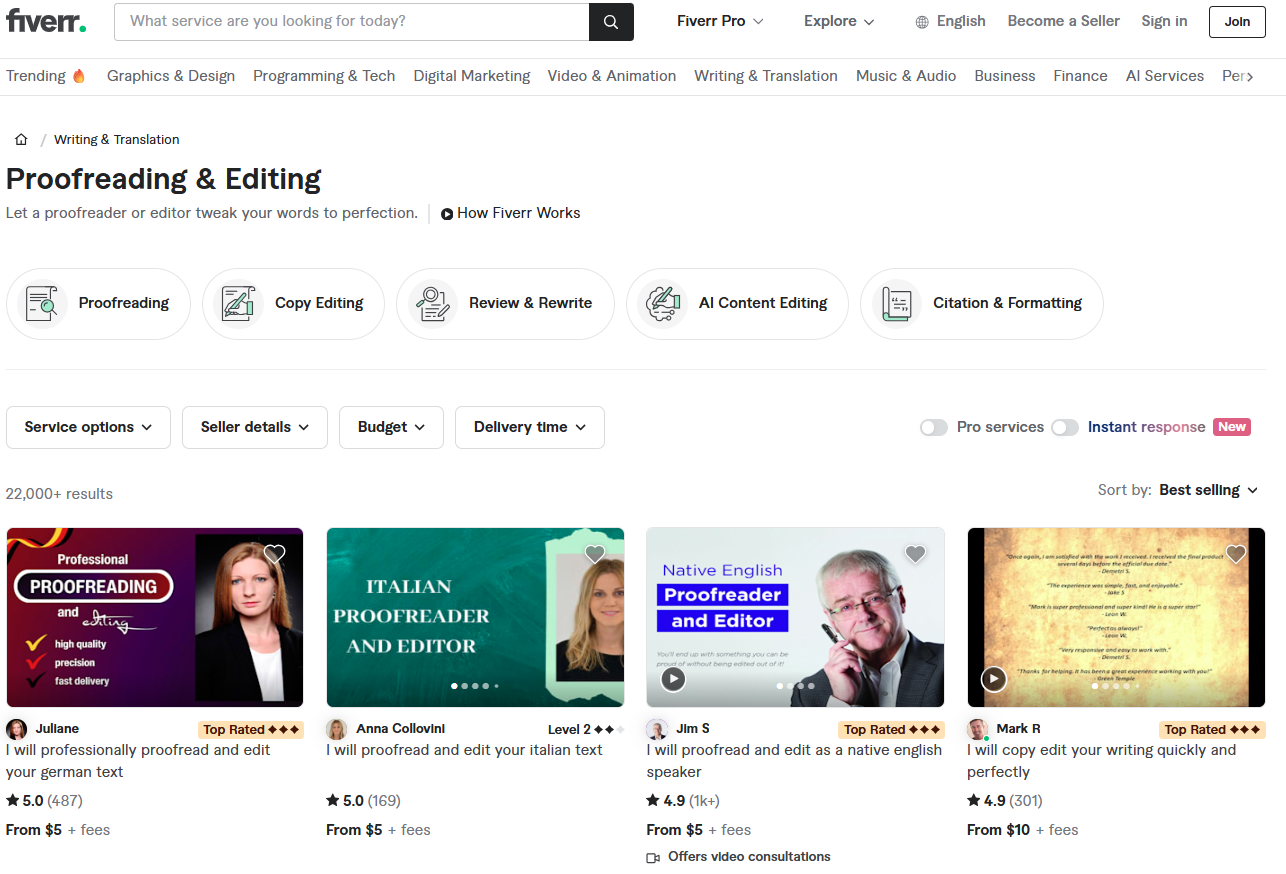Click the home breadcrumb icon

pyautogui.click(x=21, y=139)
